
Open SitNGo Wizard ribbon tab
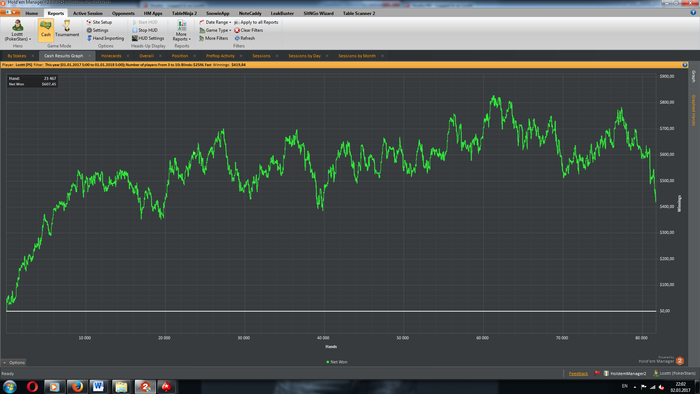click(318, 13)
